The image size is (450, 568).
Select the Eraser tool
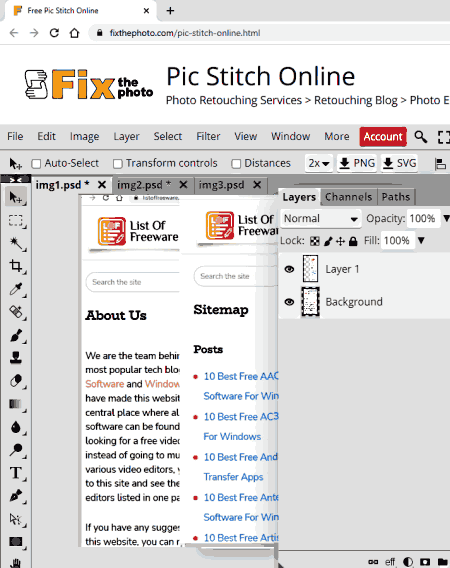click(16, 380)
